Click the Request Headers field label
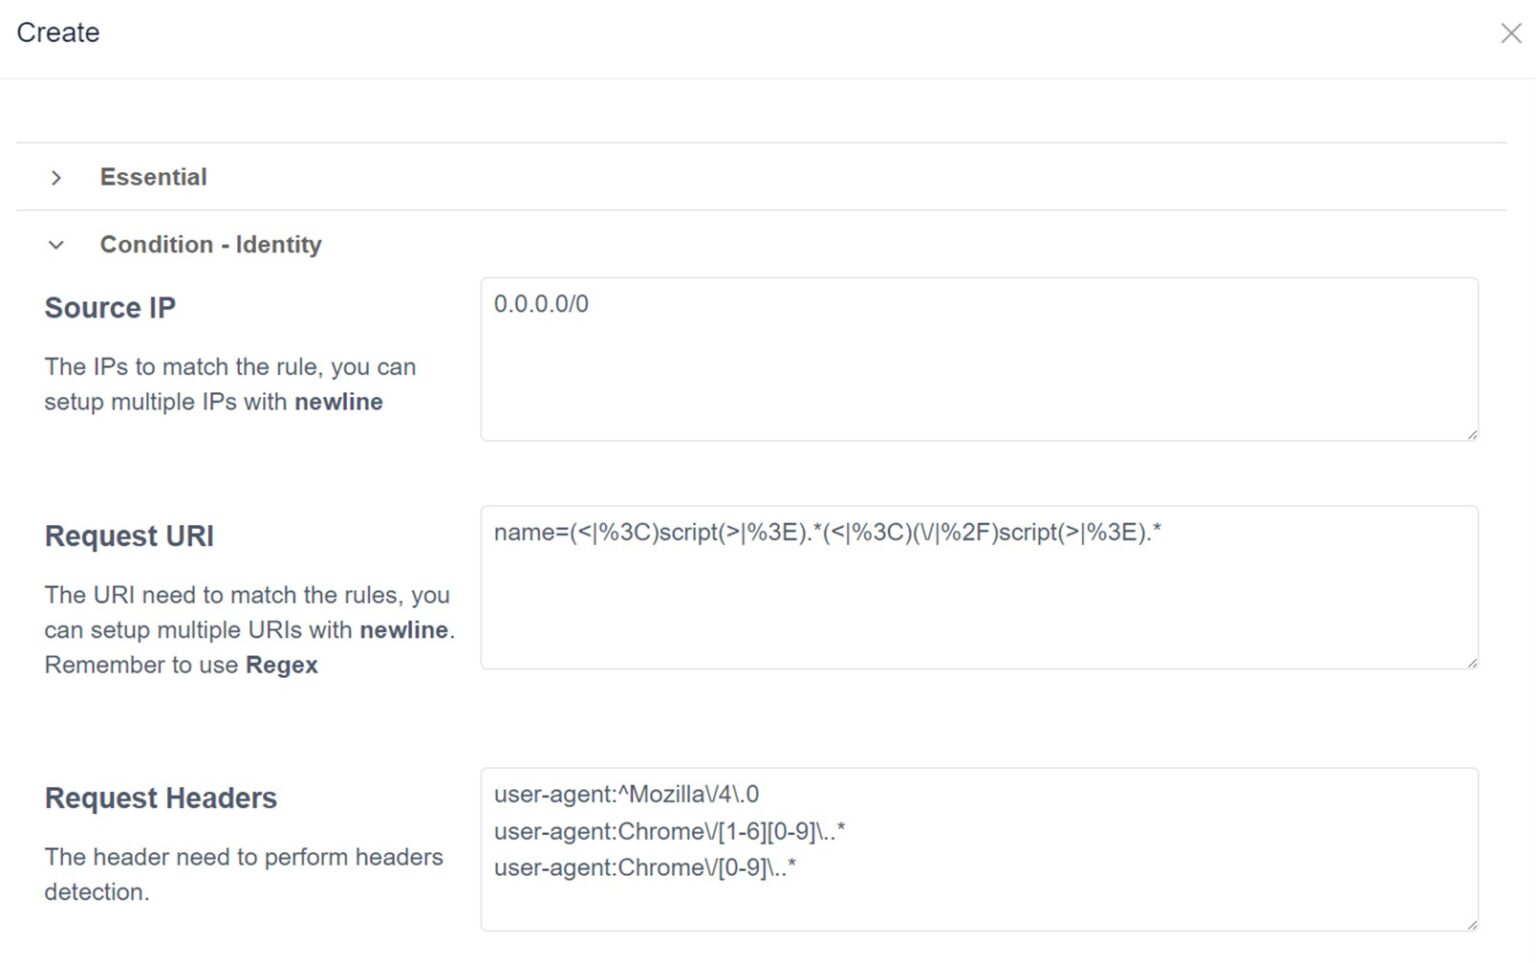Image resolution: width=1536 pixels, height=963 pixels. 160,798
